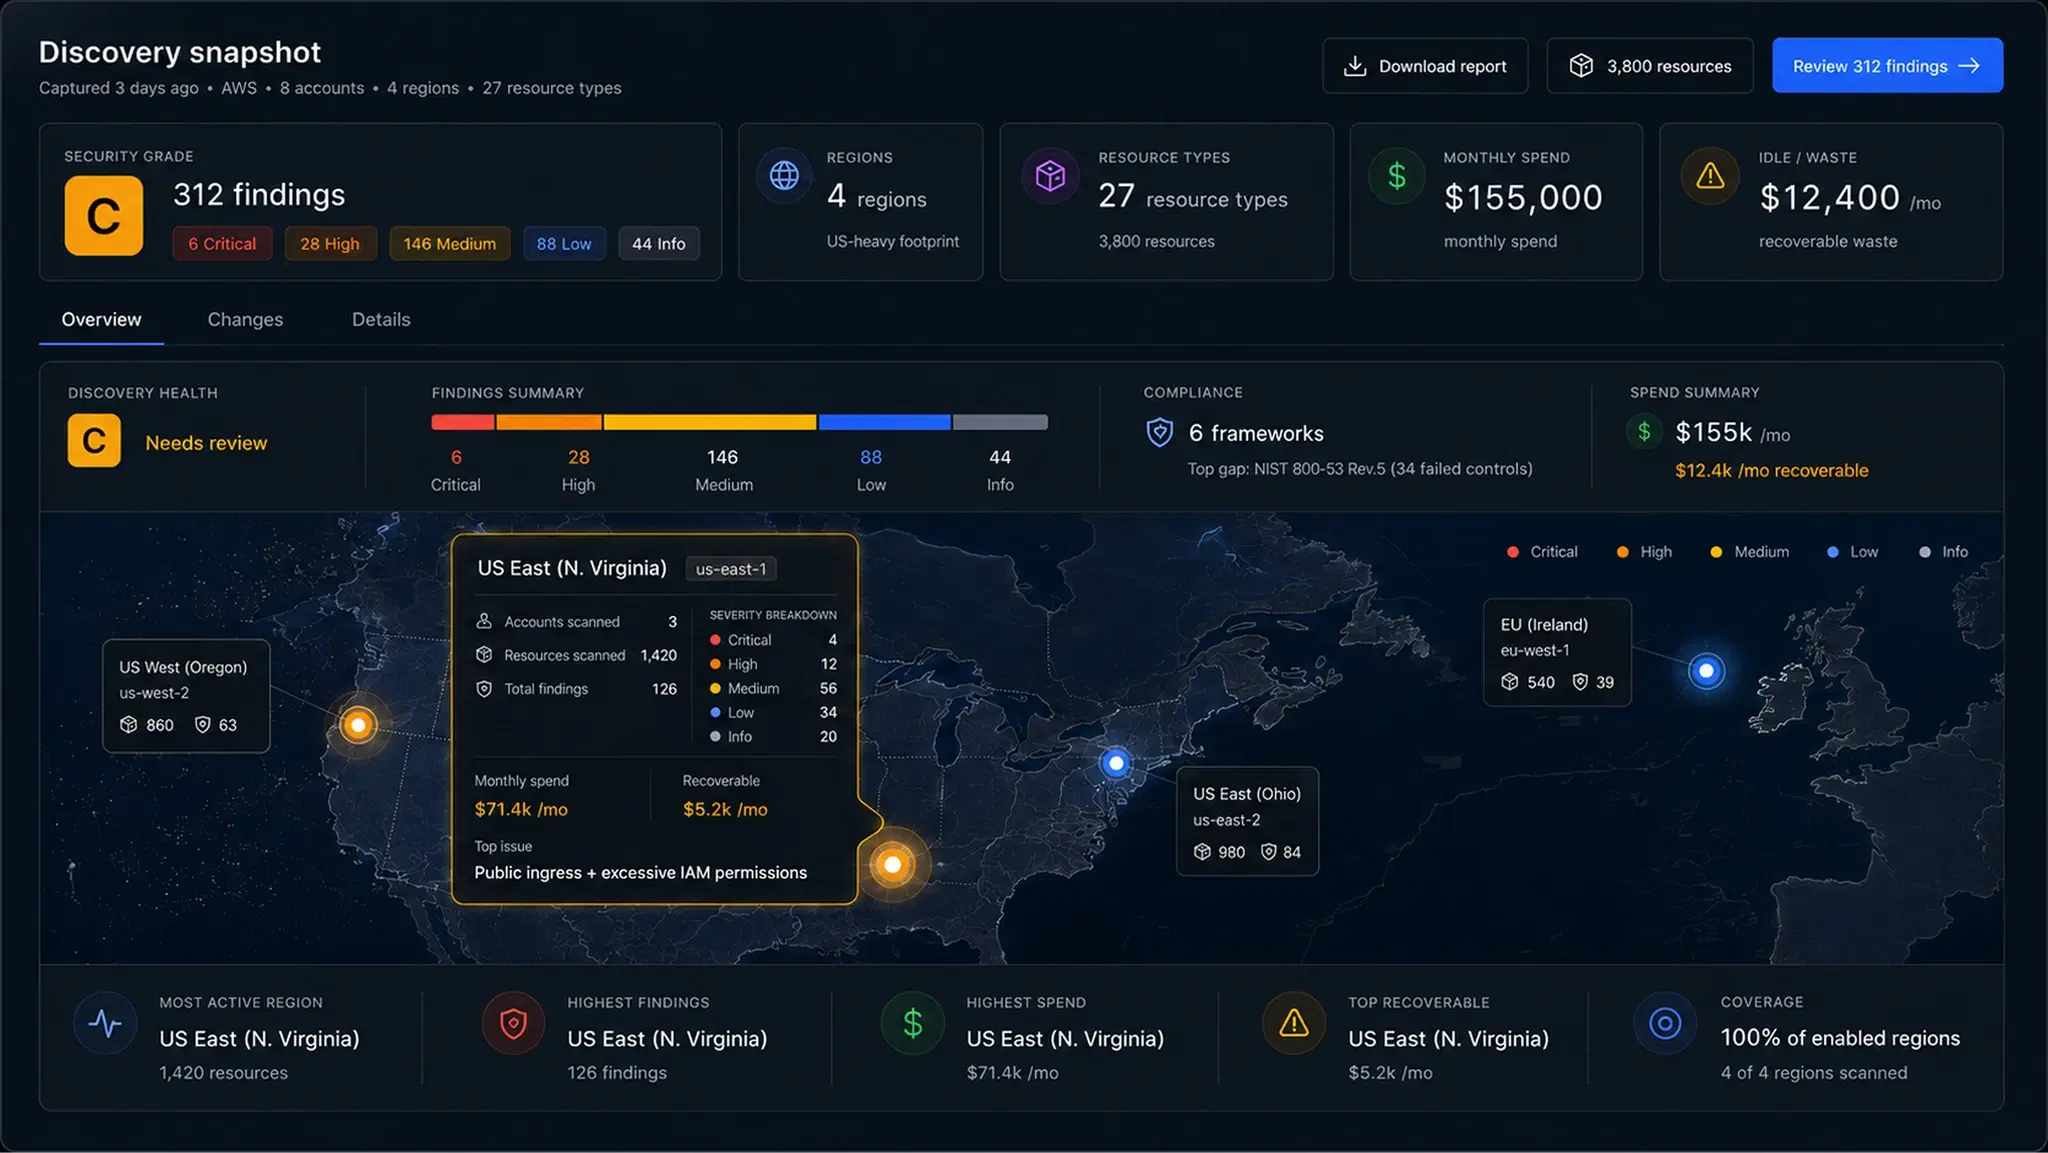Click the globe icon in Regions card

pos(784,176)
